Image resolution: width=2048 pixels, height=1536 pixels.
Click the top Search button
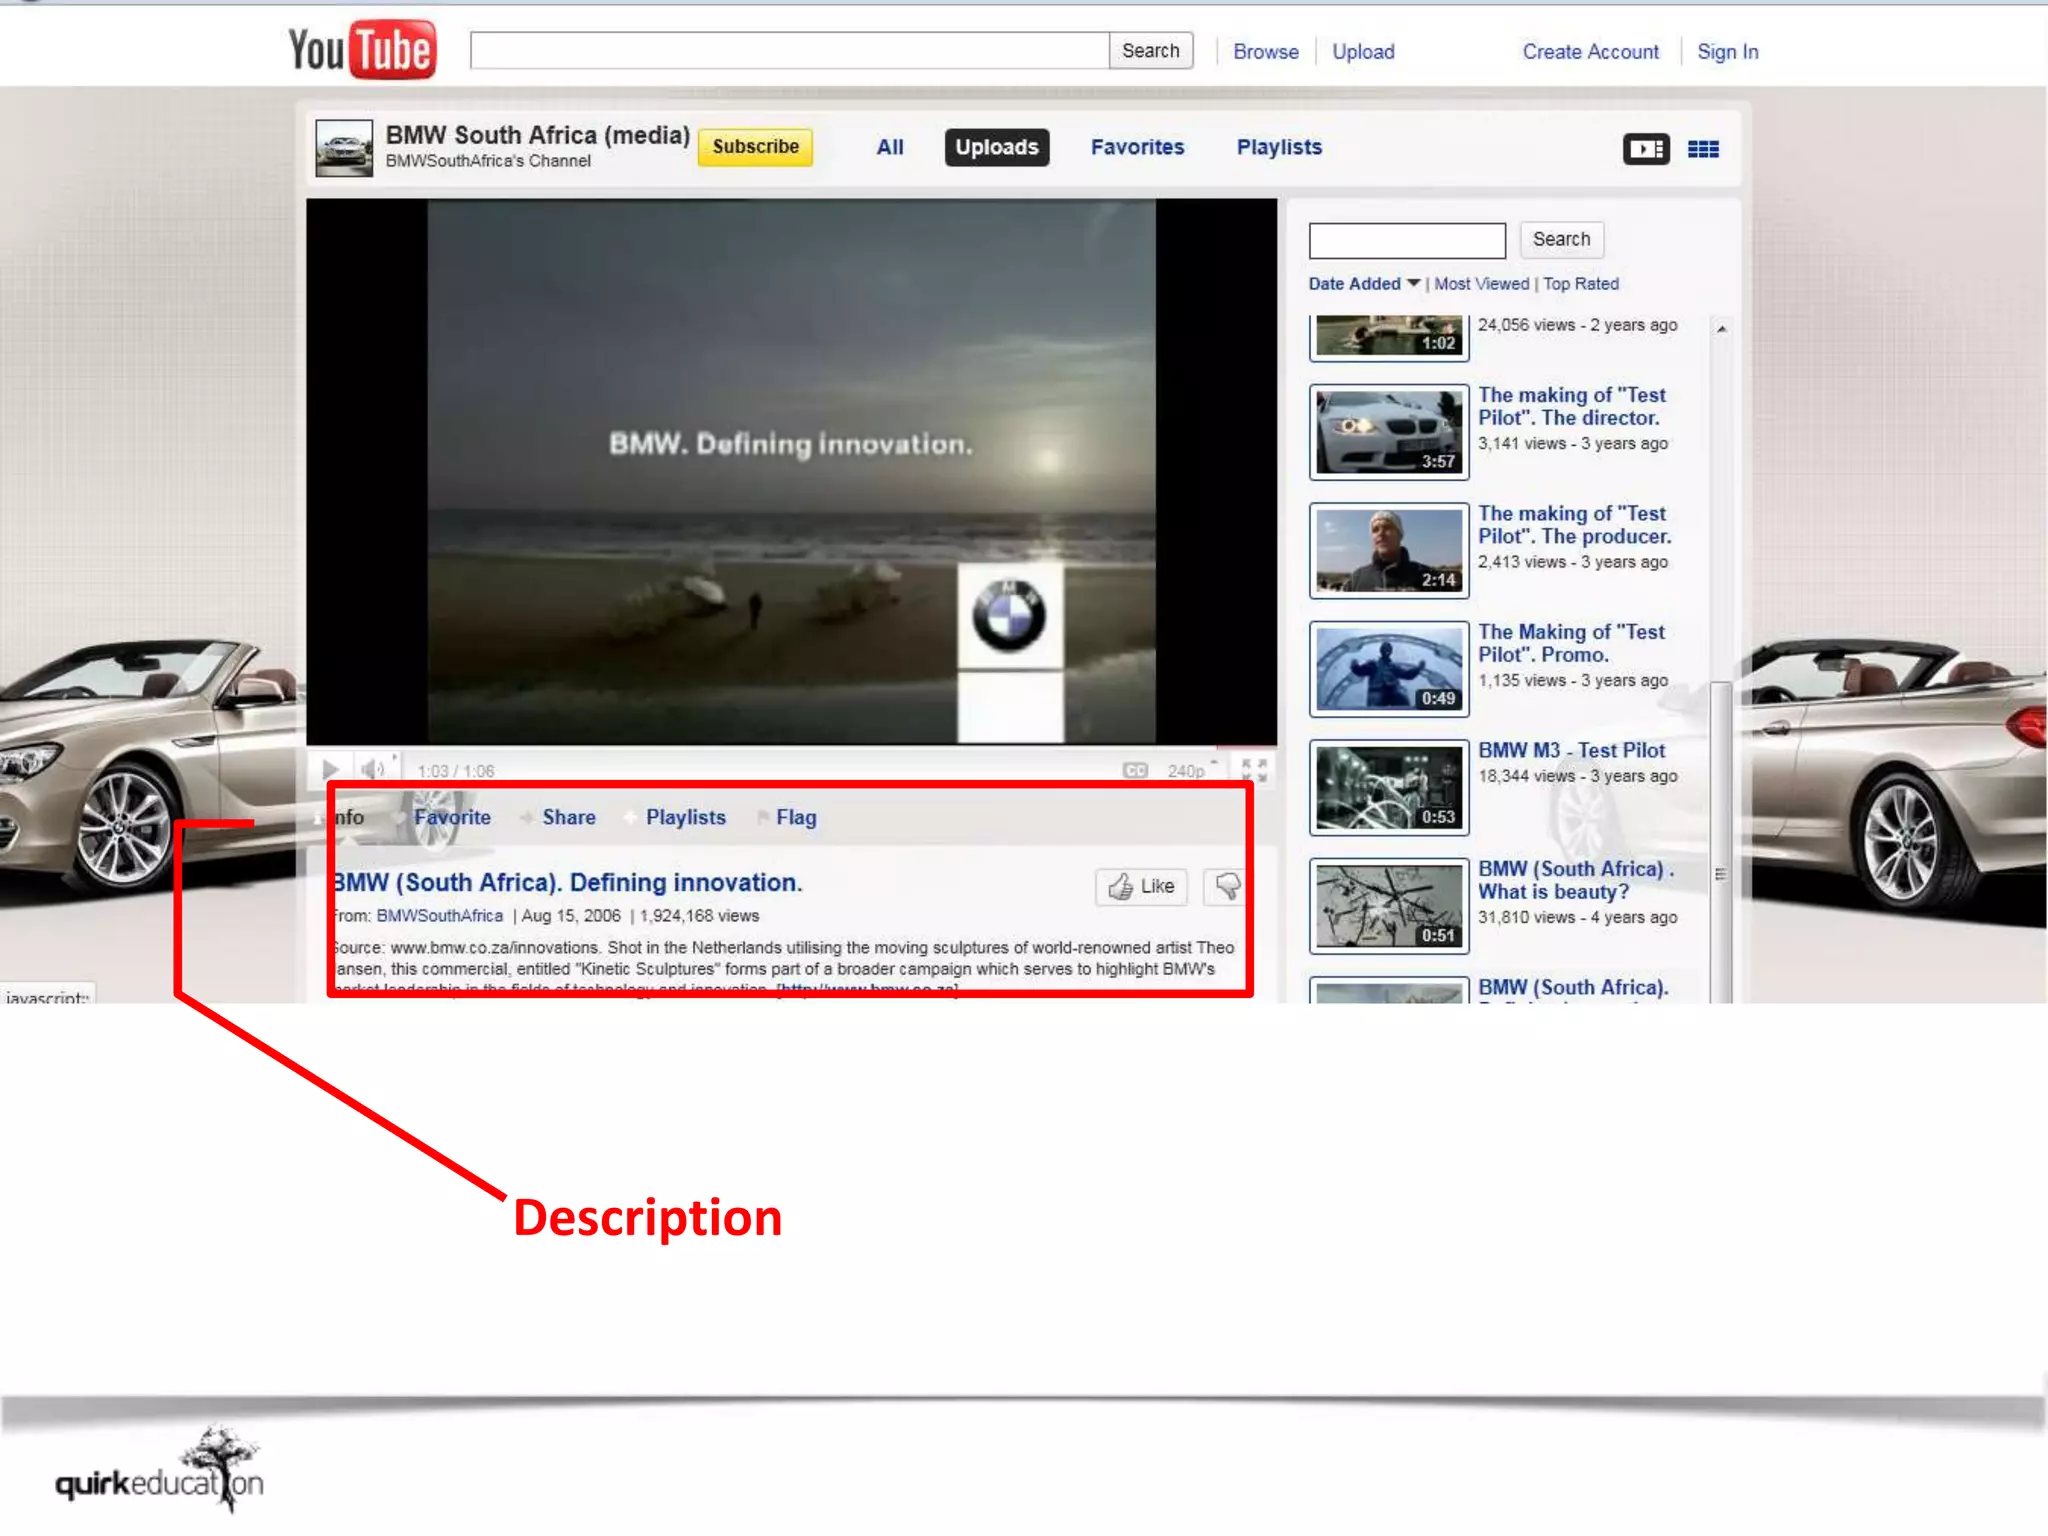pyautogui.click(x=1150, y=51)
